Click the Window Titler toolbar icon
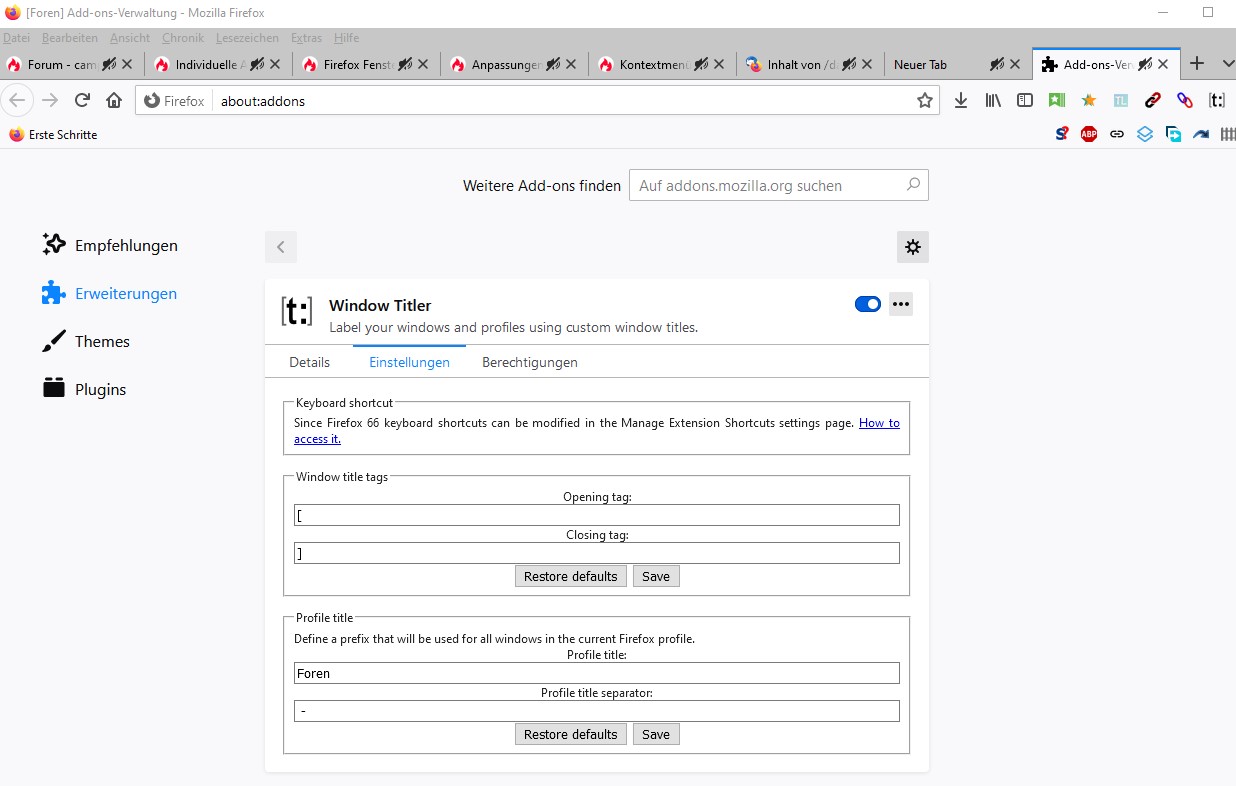Image resolution: width=1236 pixels, height=786 pixels. coord(1217,100)
